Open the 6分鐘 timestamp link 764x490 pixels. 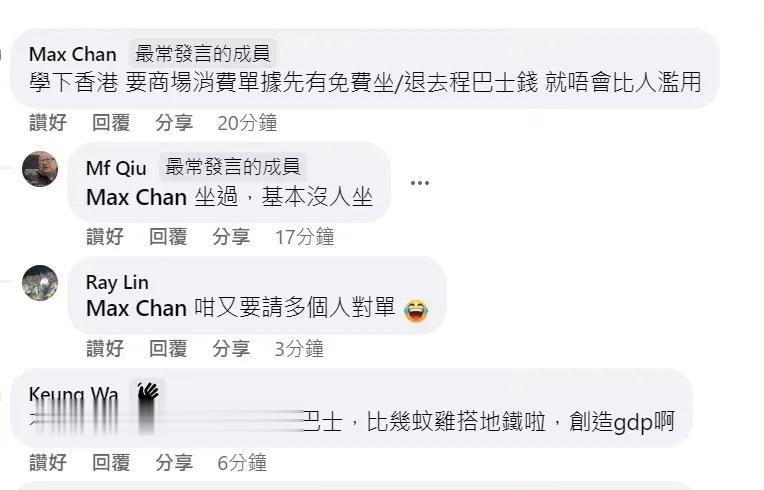(x=242, y=463)
